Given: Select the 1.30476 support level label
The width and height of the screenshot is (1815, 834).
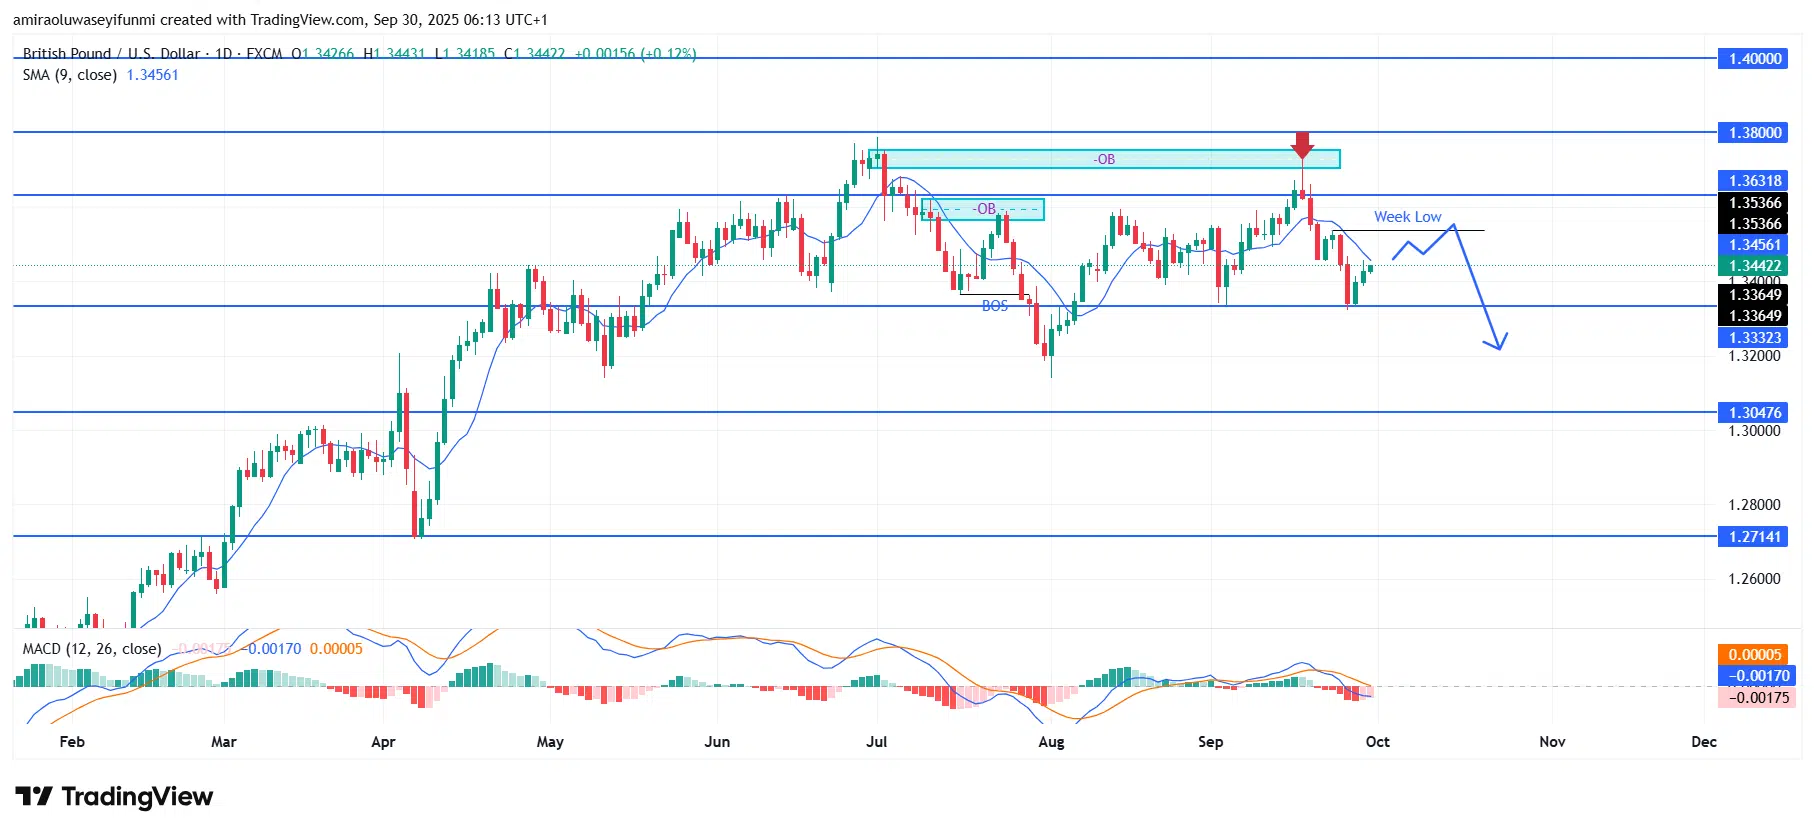Looking at the screenshot, I should pos(1755,412).
